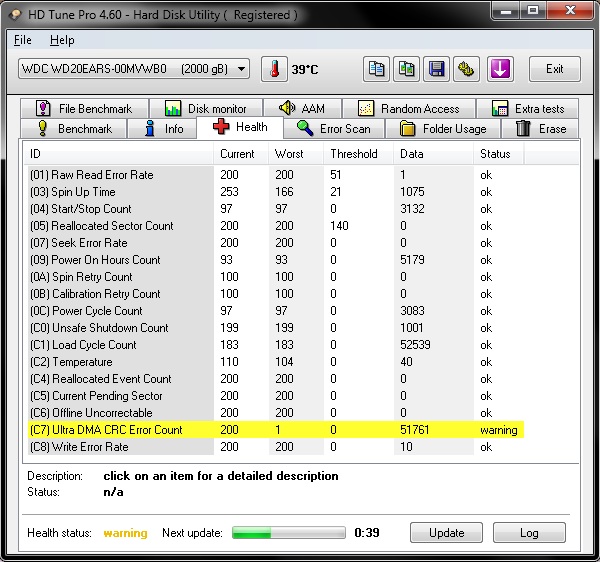The width and height of the screenshot is (600, 562).
Task: Click the Worst column header
Action: (x=296, y=154)
